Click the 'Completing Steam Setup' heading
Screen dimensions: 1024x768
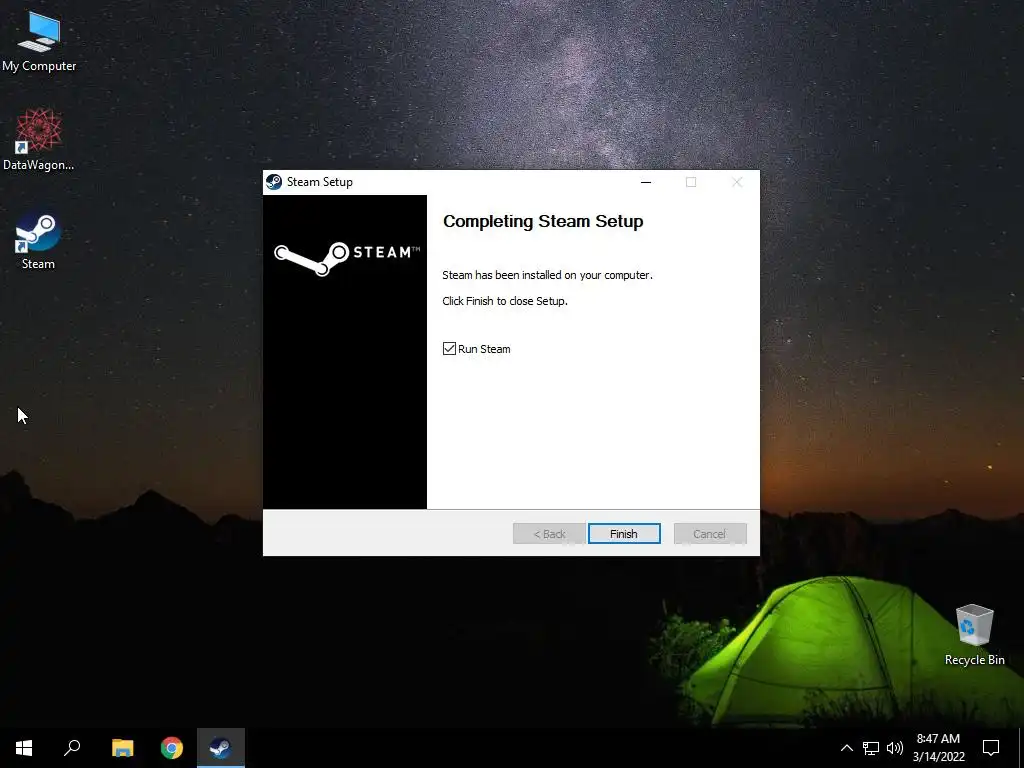tap(543, 221)
